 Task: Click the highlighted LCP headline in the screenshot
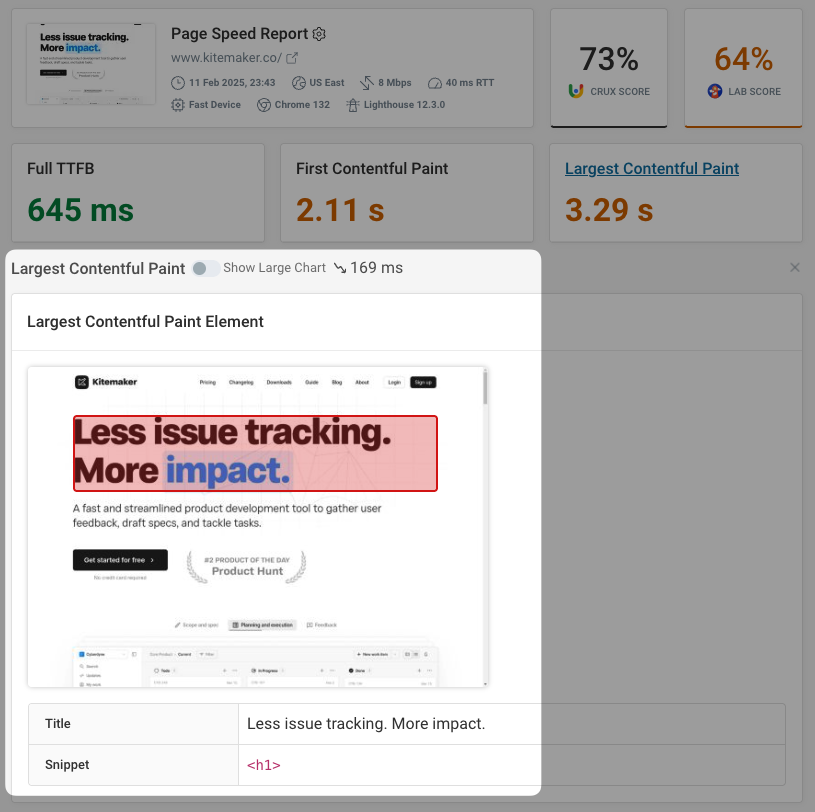[x=255, y=453]
